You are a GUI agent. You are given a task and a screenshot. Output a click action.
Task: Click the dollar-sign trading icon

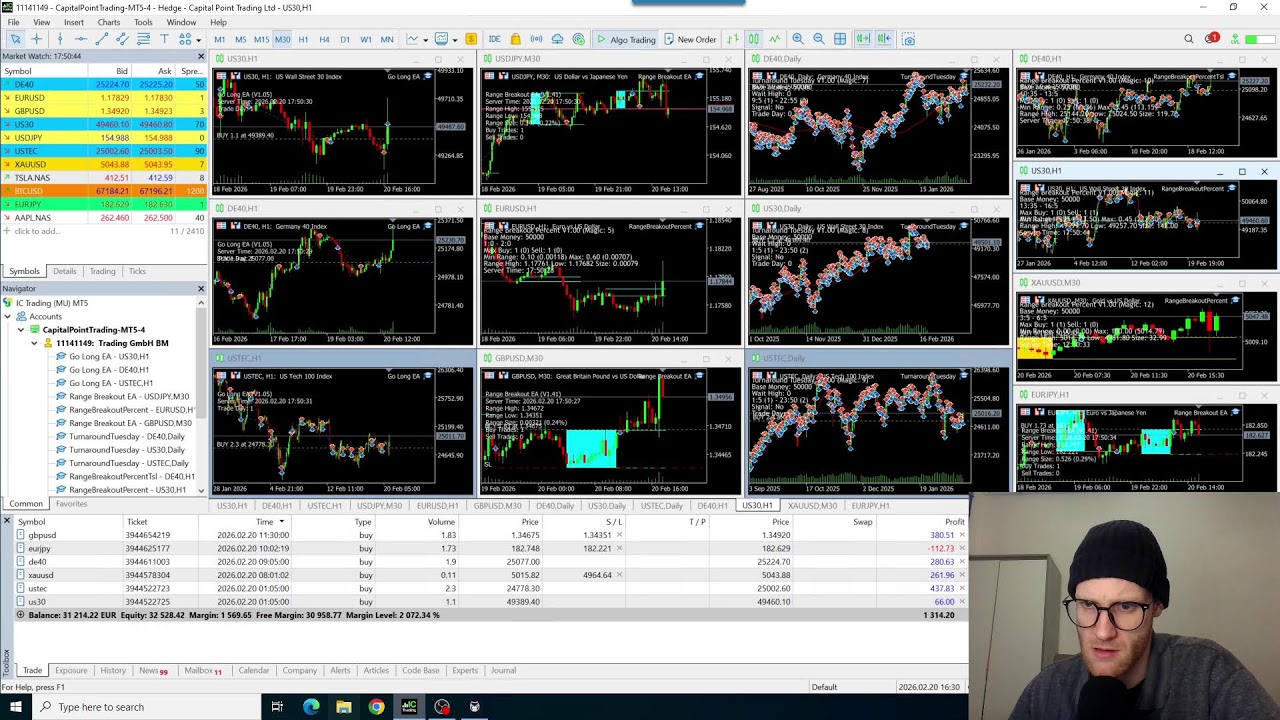[471, 39]
